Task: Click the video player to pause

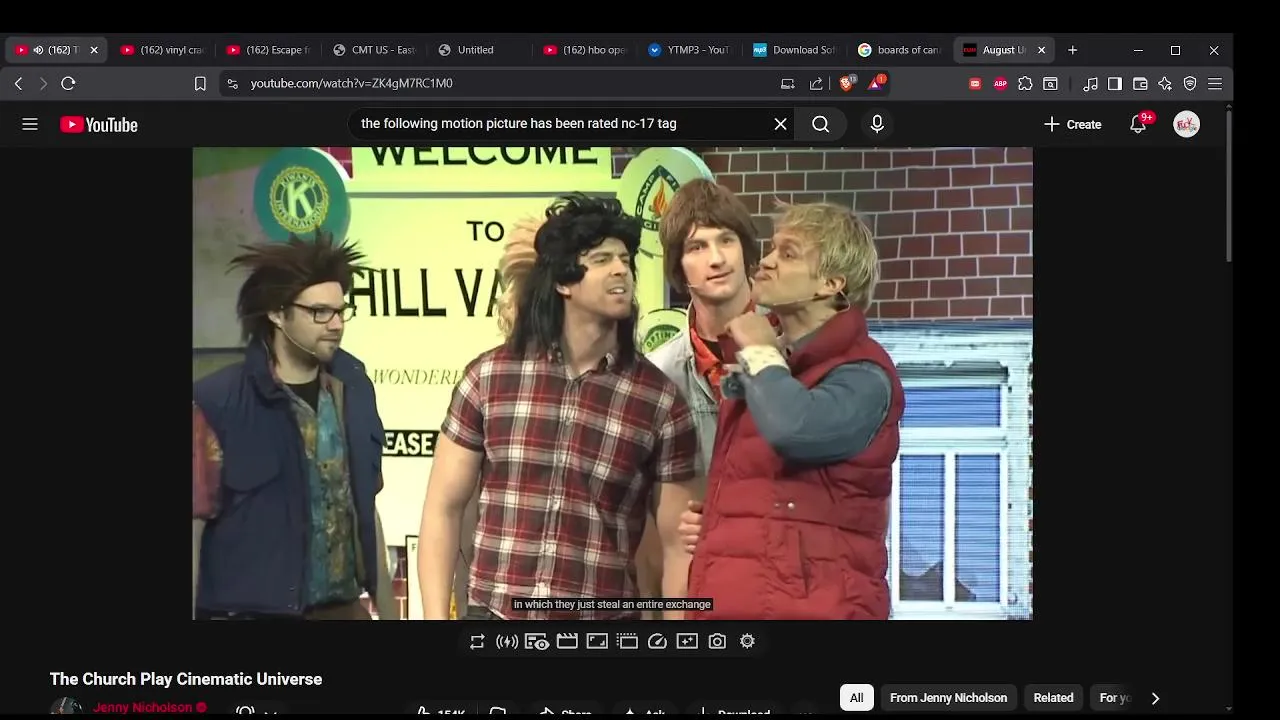Action: point(612,383)
